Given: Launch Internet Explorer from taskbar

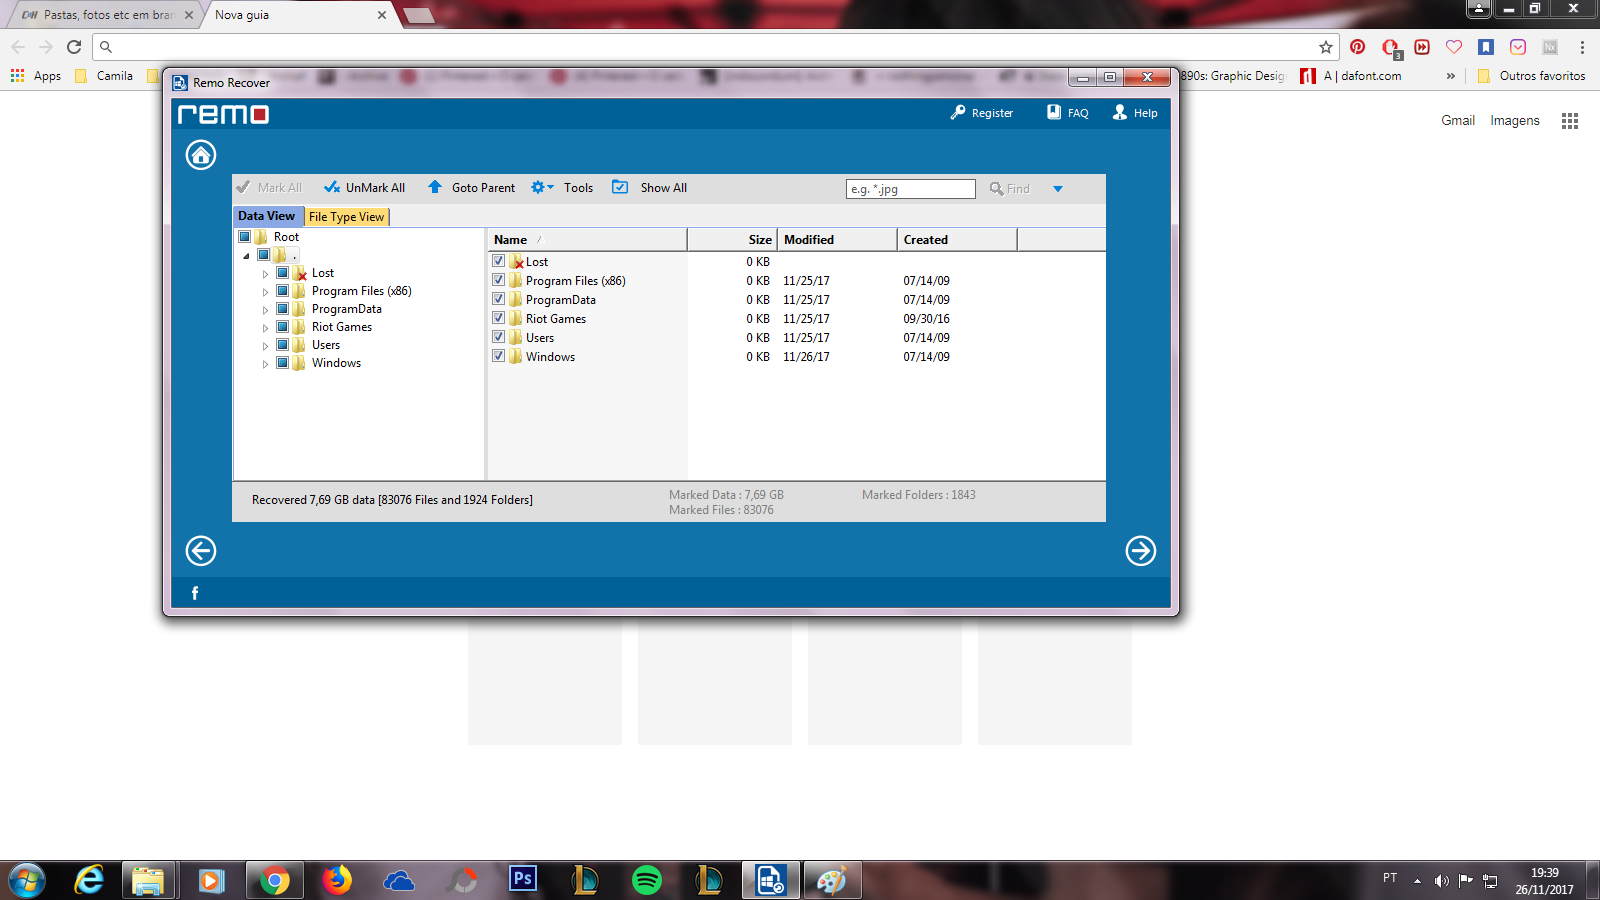Looking at the screenshot, I should [89, 881].
